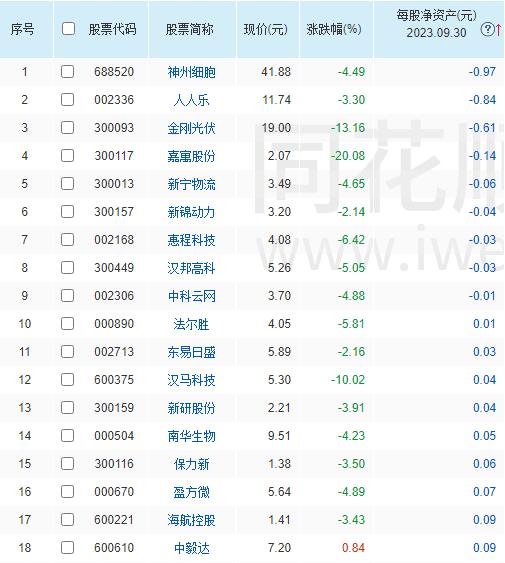This screenshot has height=563, width=505.
Task: Toggle the select-all checkbox in header
Action: [68, 29]
